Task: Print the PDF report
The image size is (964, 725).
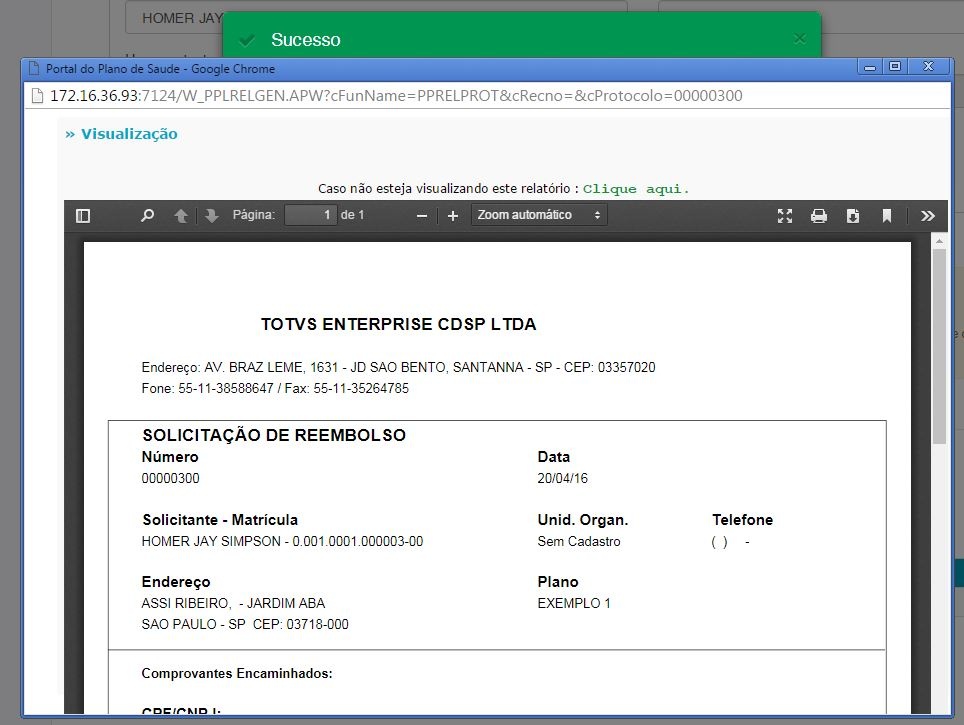Action: 819,216
